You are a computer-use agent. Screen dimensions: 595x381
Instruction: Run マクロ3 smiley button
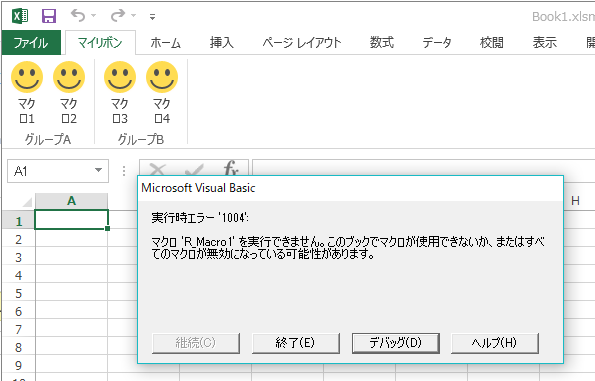click(x=120, y=93)
